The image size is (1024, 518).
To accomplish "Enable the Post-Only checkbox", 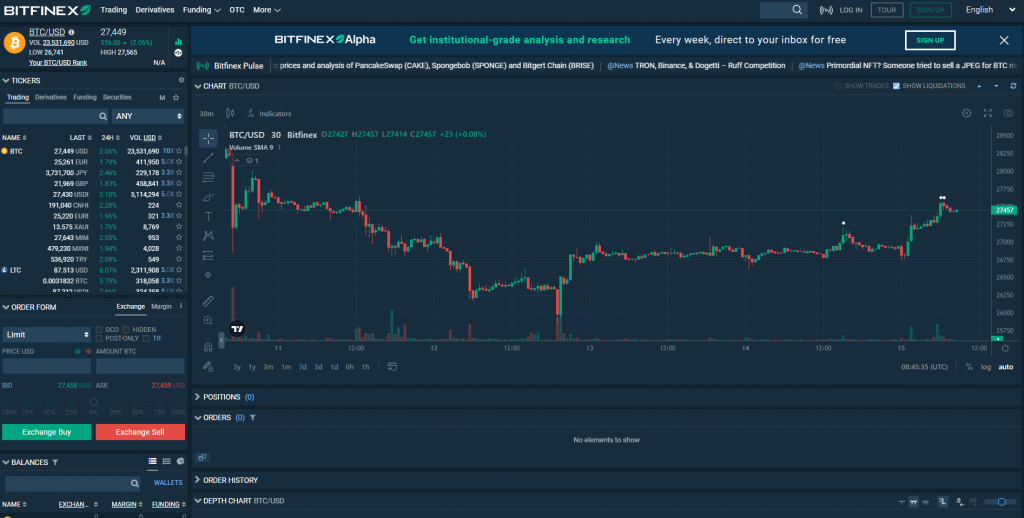I will pos(99,338).
